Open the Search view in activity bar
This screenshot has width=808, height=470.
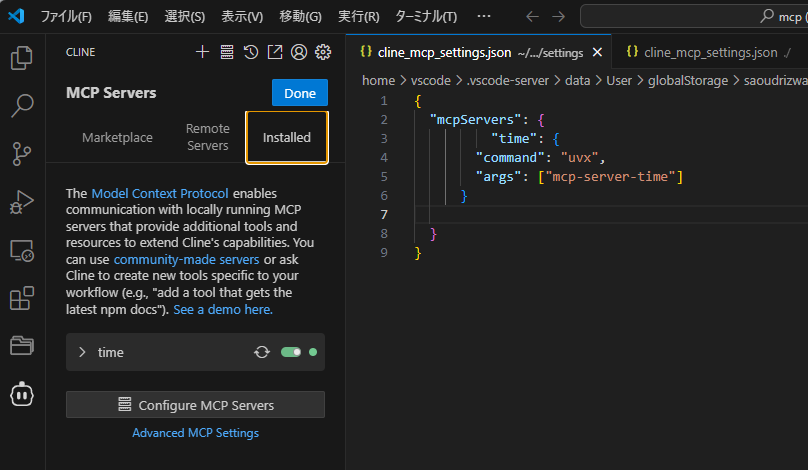(x=22, y=106)
